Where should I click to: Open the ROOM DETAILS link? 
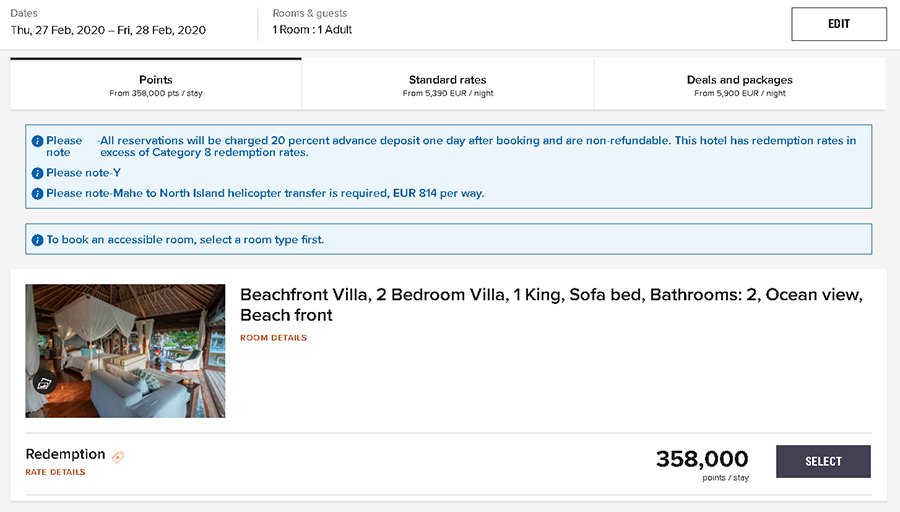pos(273,338)
